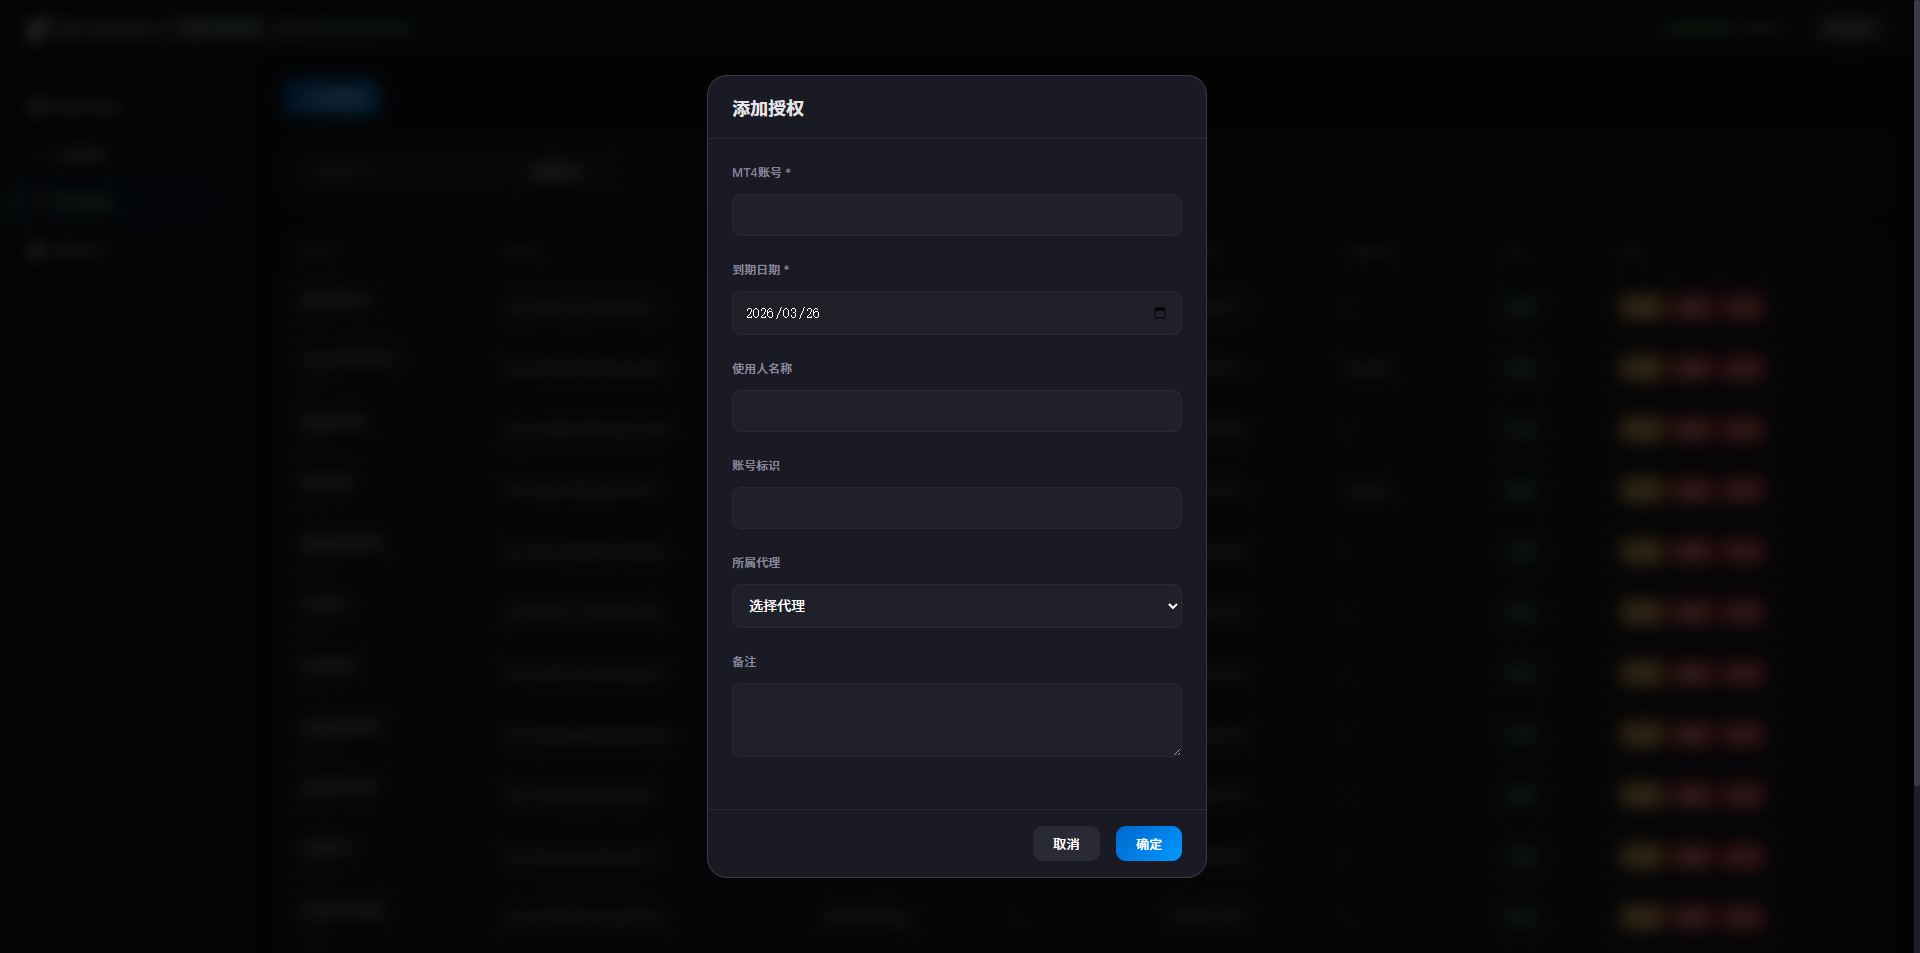This screenshot has width=1920, height=953.
Task: Click the page's vertical scrollbar
Action: tap(1915, 400)
